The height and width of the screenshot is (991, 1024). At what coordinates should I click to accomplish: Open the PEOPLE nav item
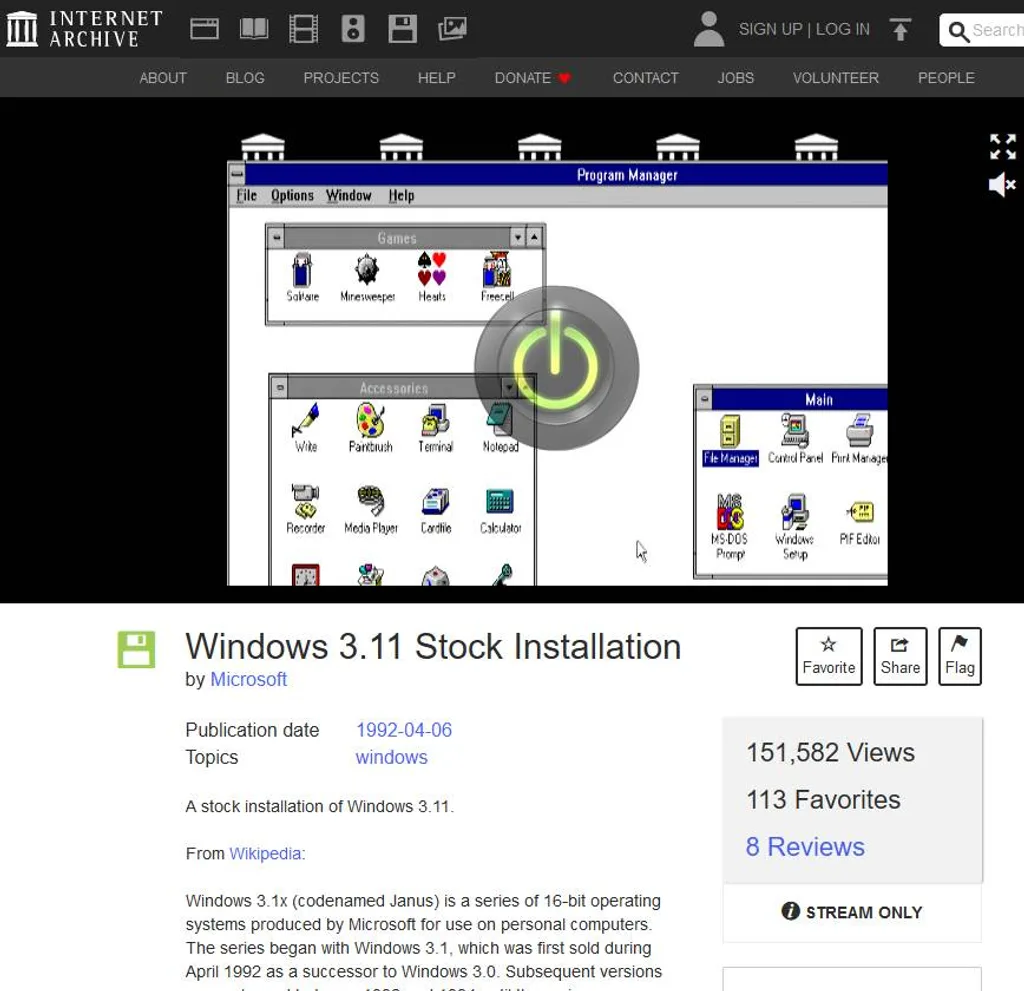pos(946,78)
